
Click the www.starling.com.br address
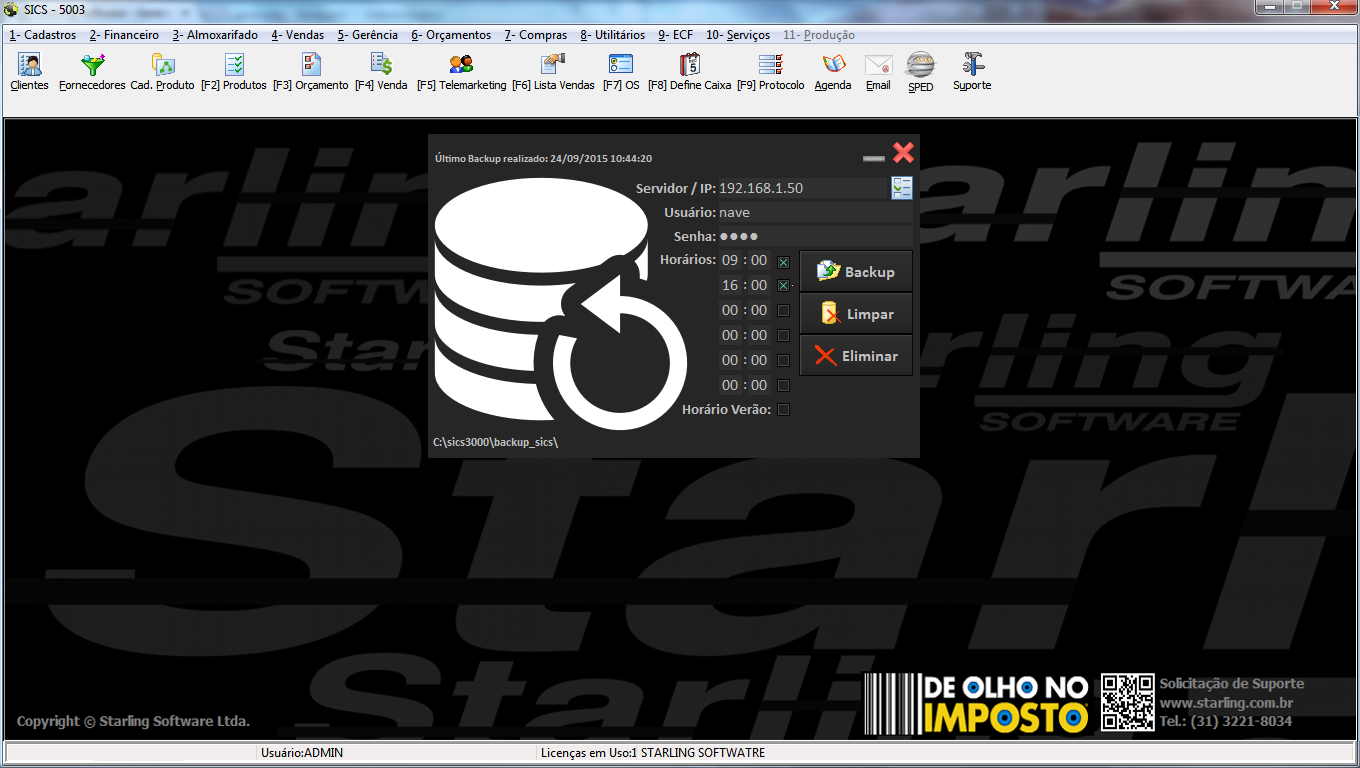pyautogui.click(x=1227, y=703)
